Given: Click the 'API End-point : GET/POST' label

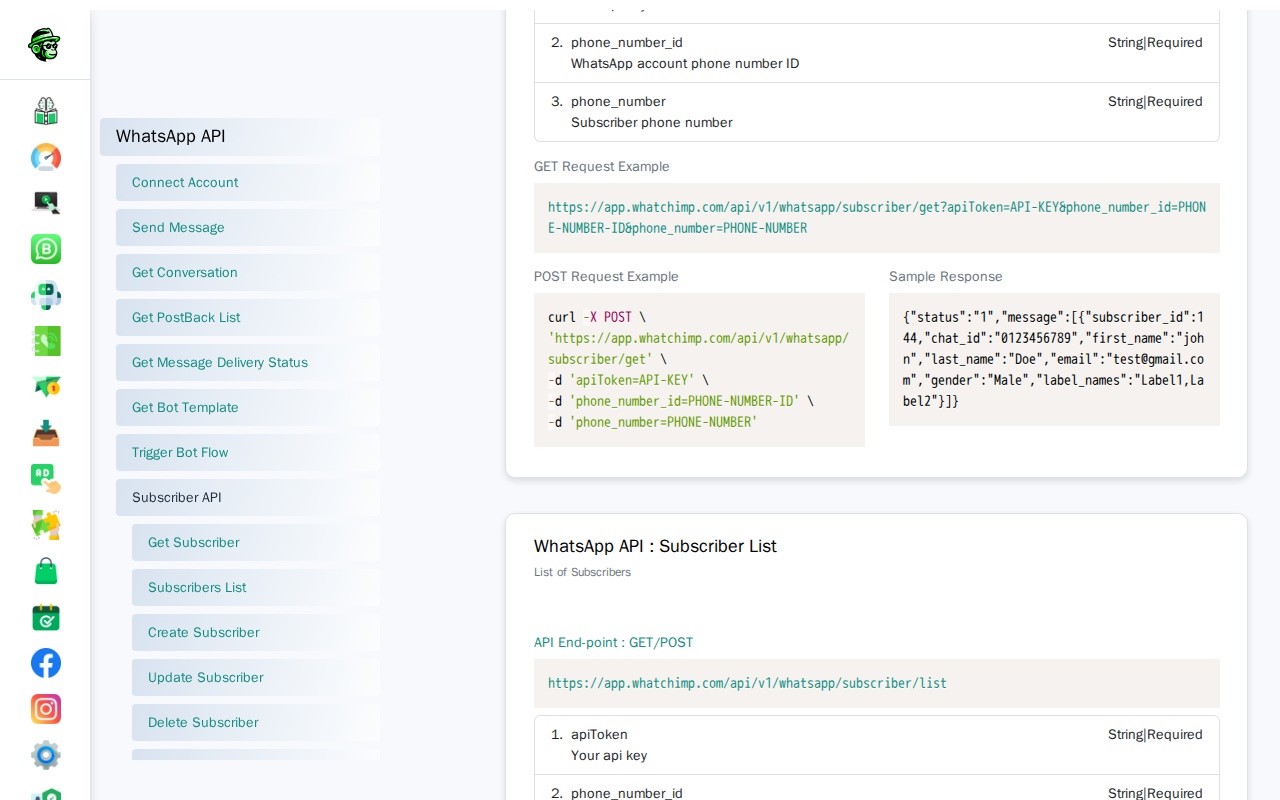Looking at the screenshot, I should tap(613, 643).
